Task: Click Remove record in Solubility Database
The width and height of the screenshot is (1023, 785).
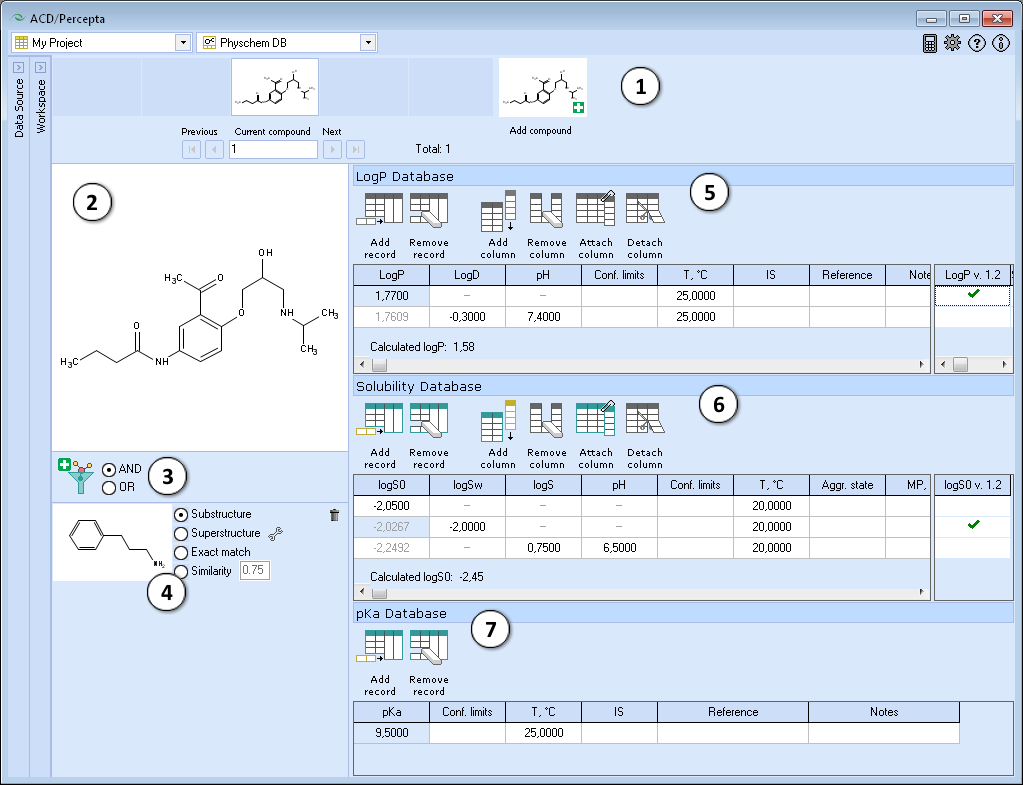Action: [429, 436]
